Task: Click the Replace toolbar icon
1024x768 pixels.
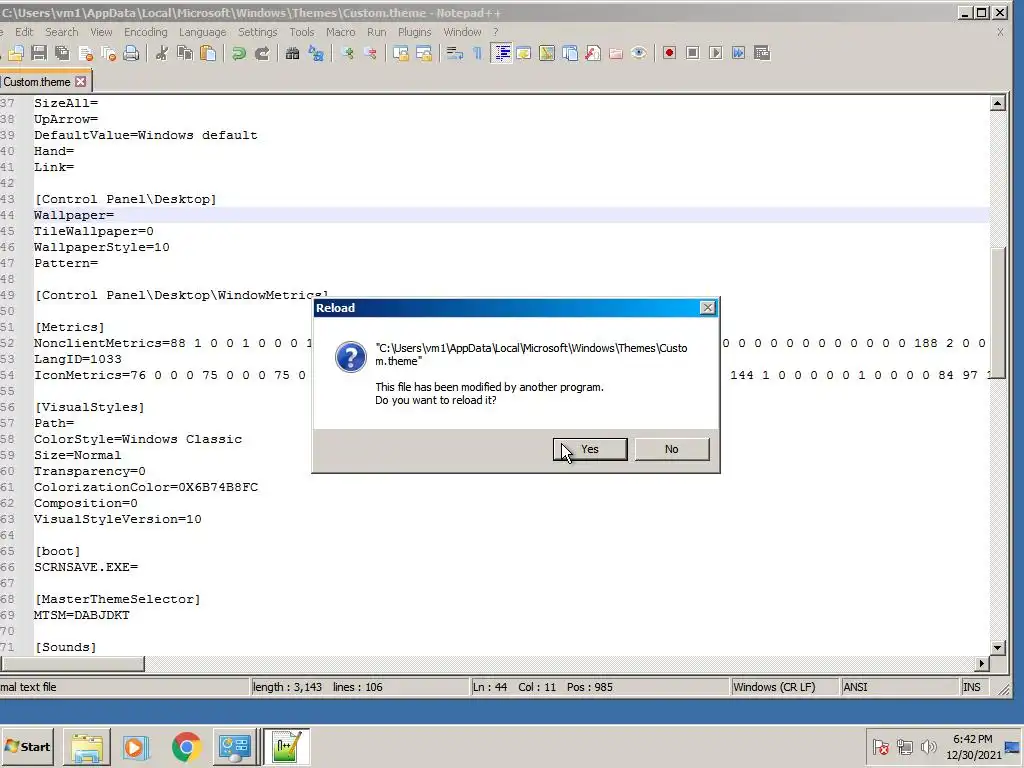Action: pyautogui.click(x=316, y=54)
